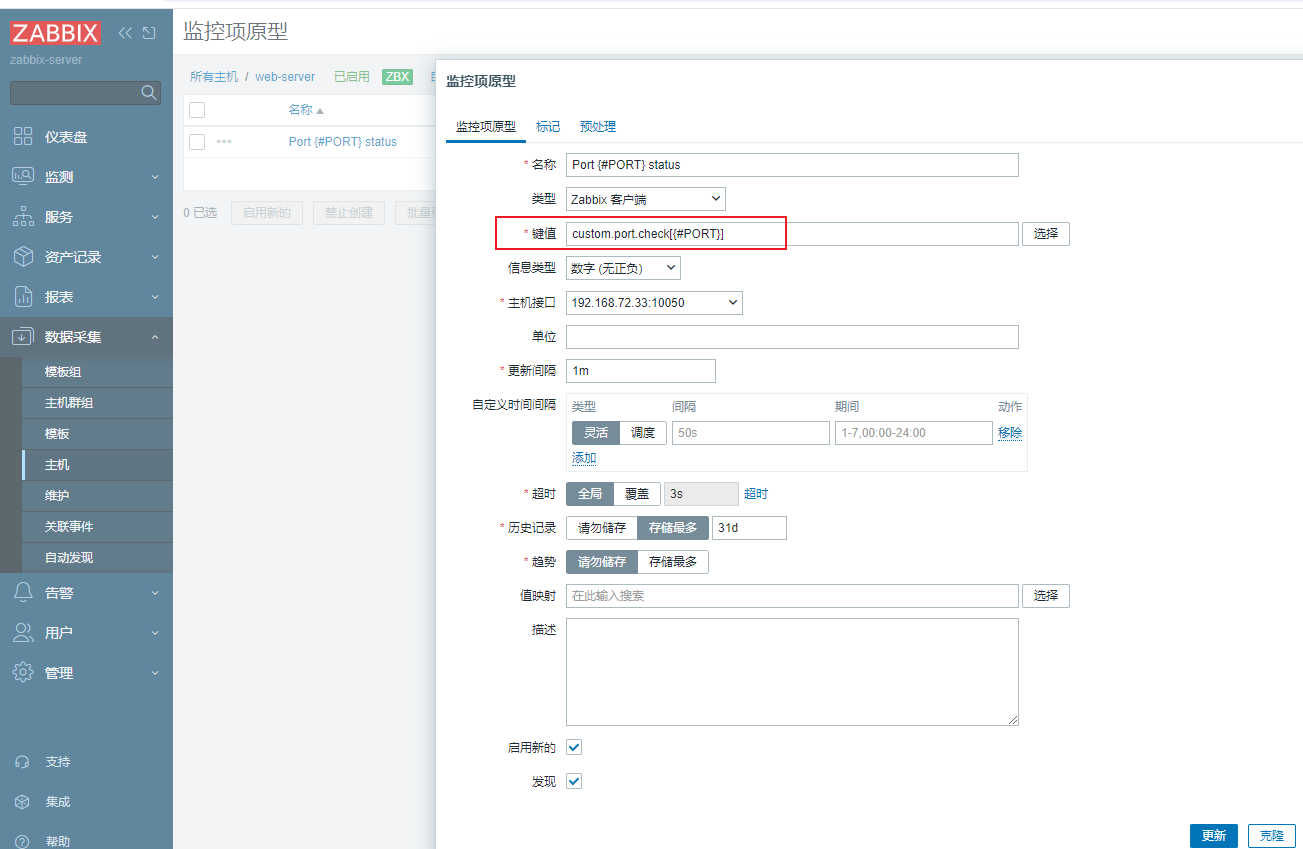This screenshot has width=1303, height=849.
Task: Collapse the 数据采集 menu chevron
Action: click(x=155, y=337)
